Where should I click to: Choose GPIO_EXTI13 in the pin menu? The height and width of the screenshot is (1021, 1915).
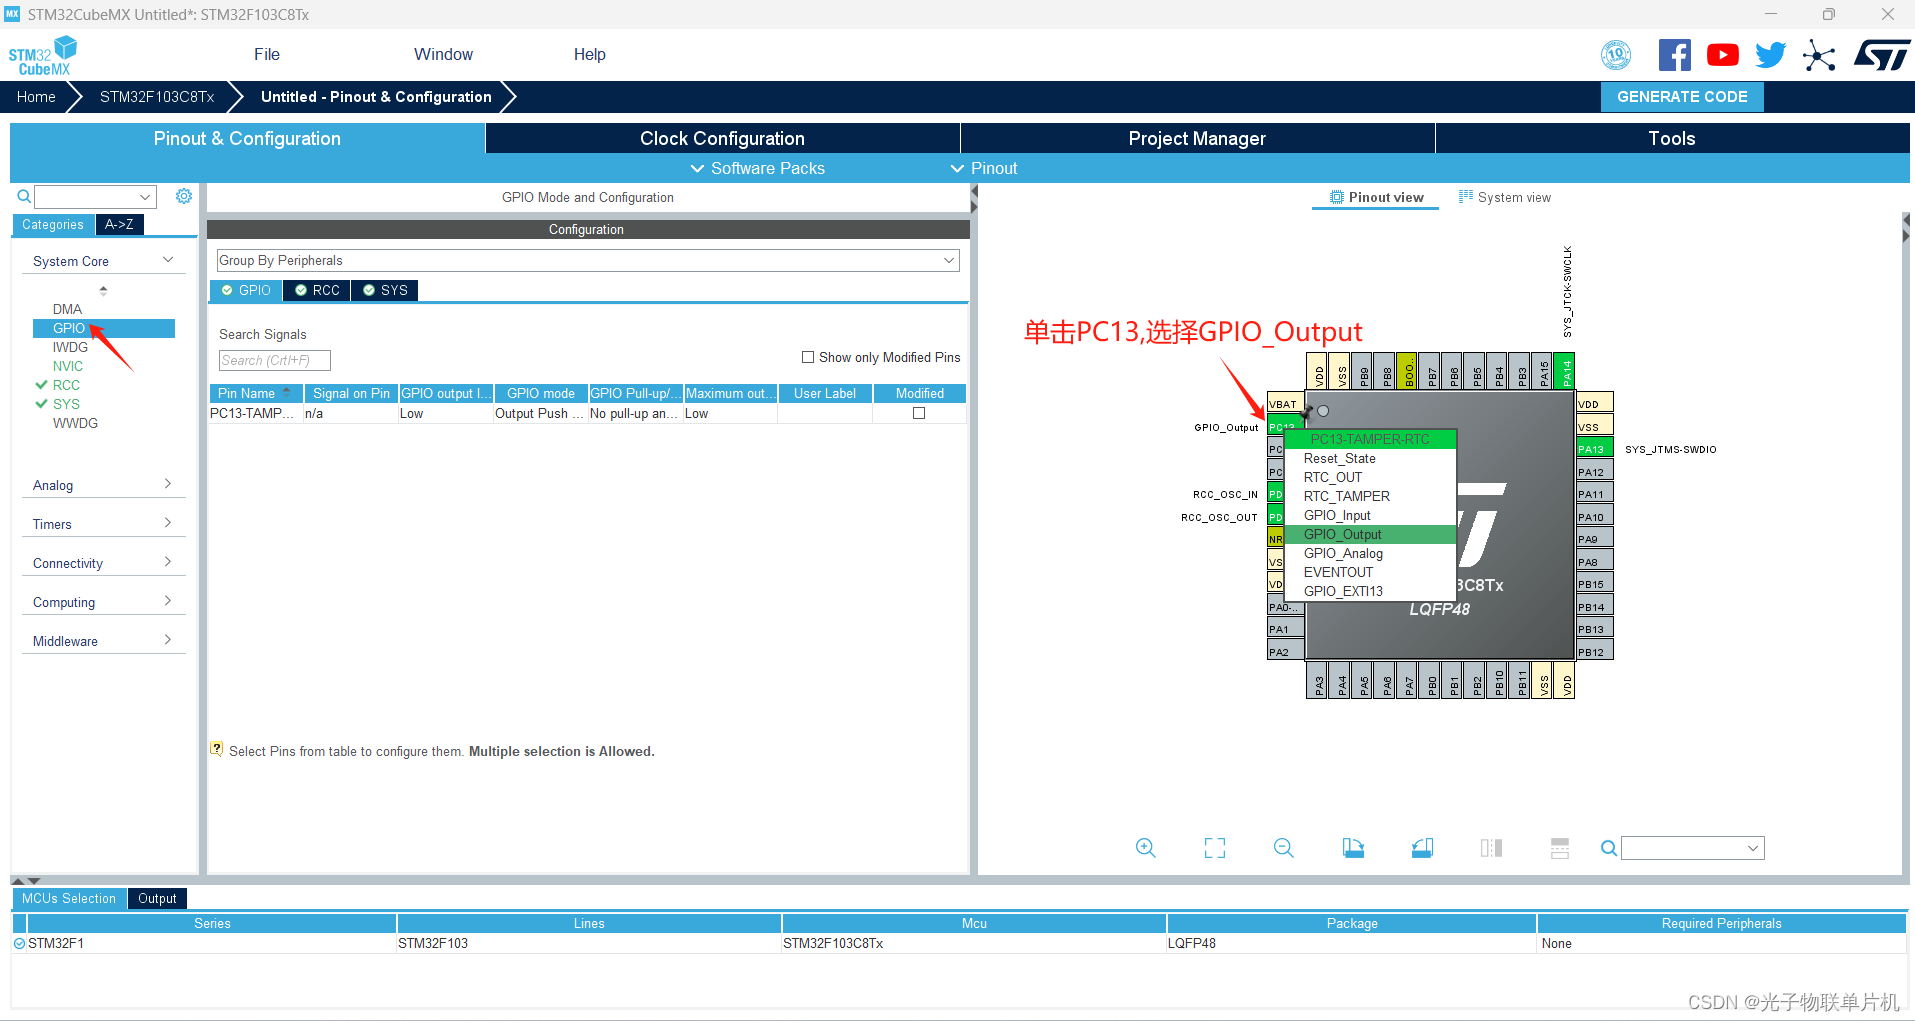1369,591
